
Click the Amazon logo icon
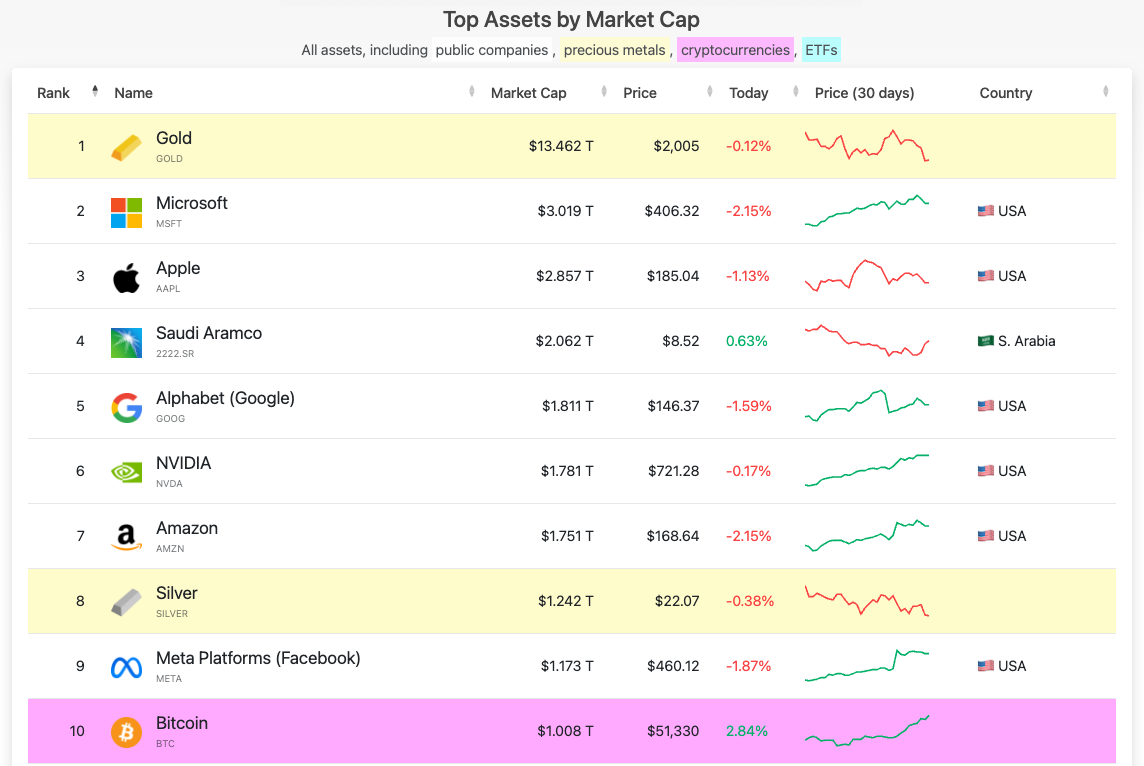pos(126,538)
